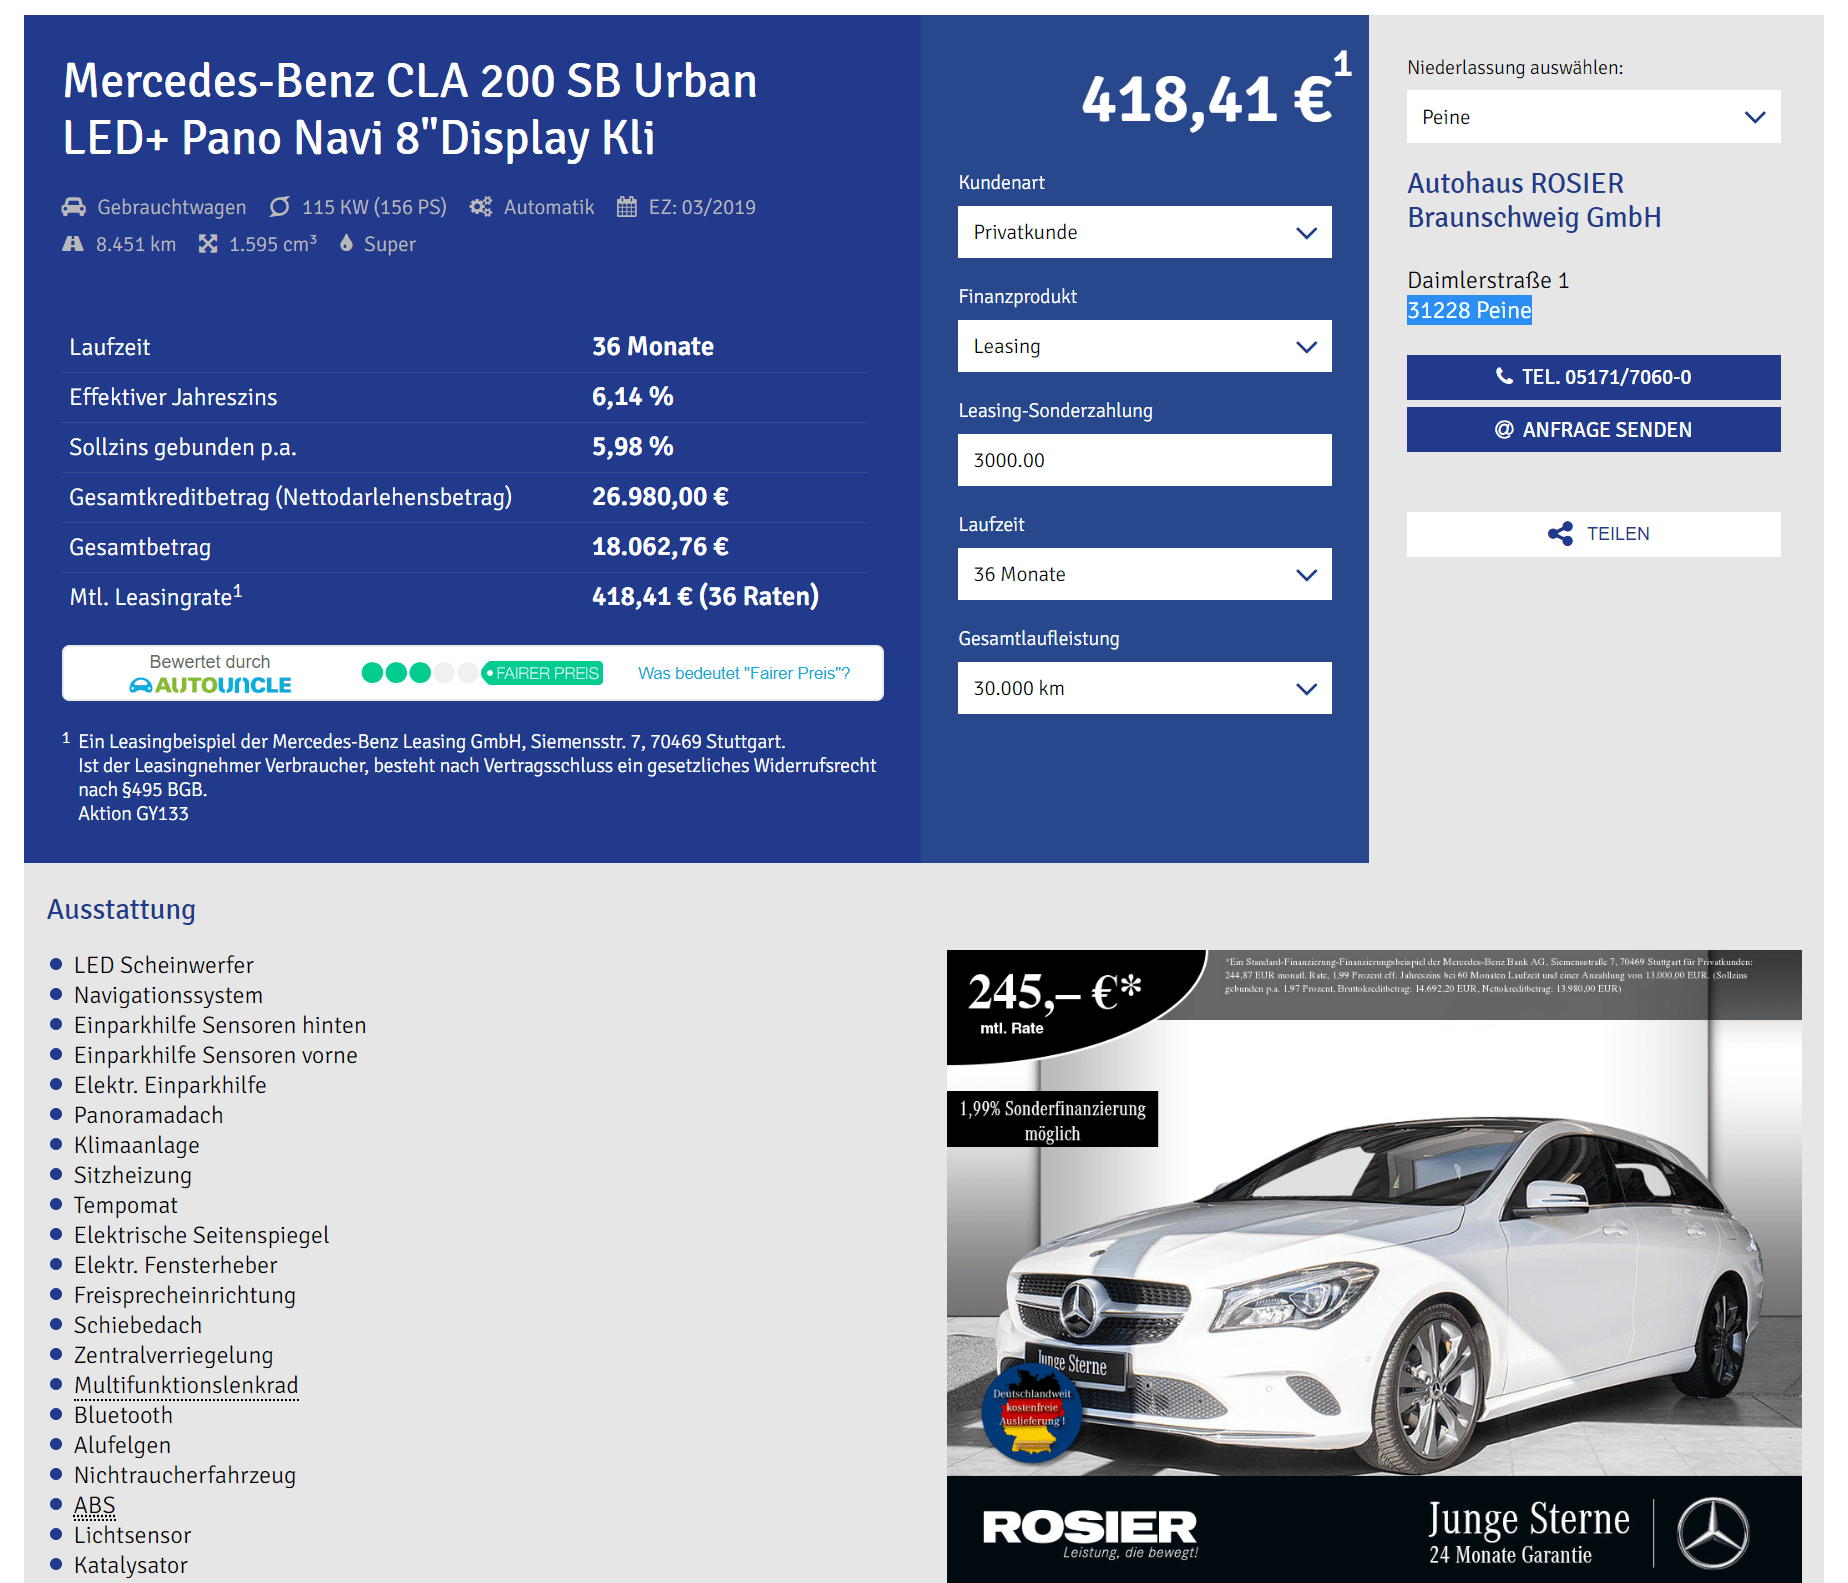Click the Sitzheizung equipment item
The height and width of the screenshot is (1583, 1848).
[133, 1175]
